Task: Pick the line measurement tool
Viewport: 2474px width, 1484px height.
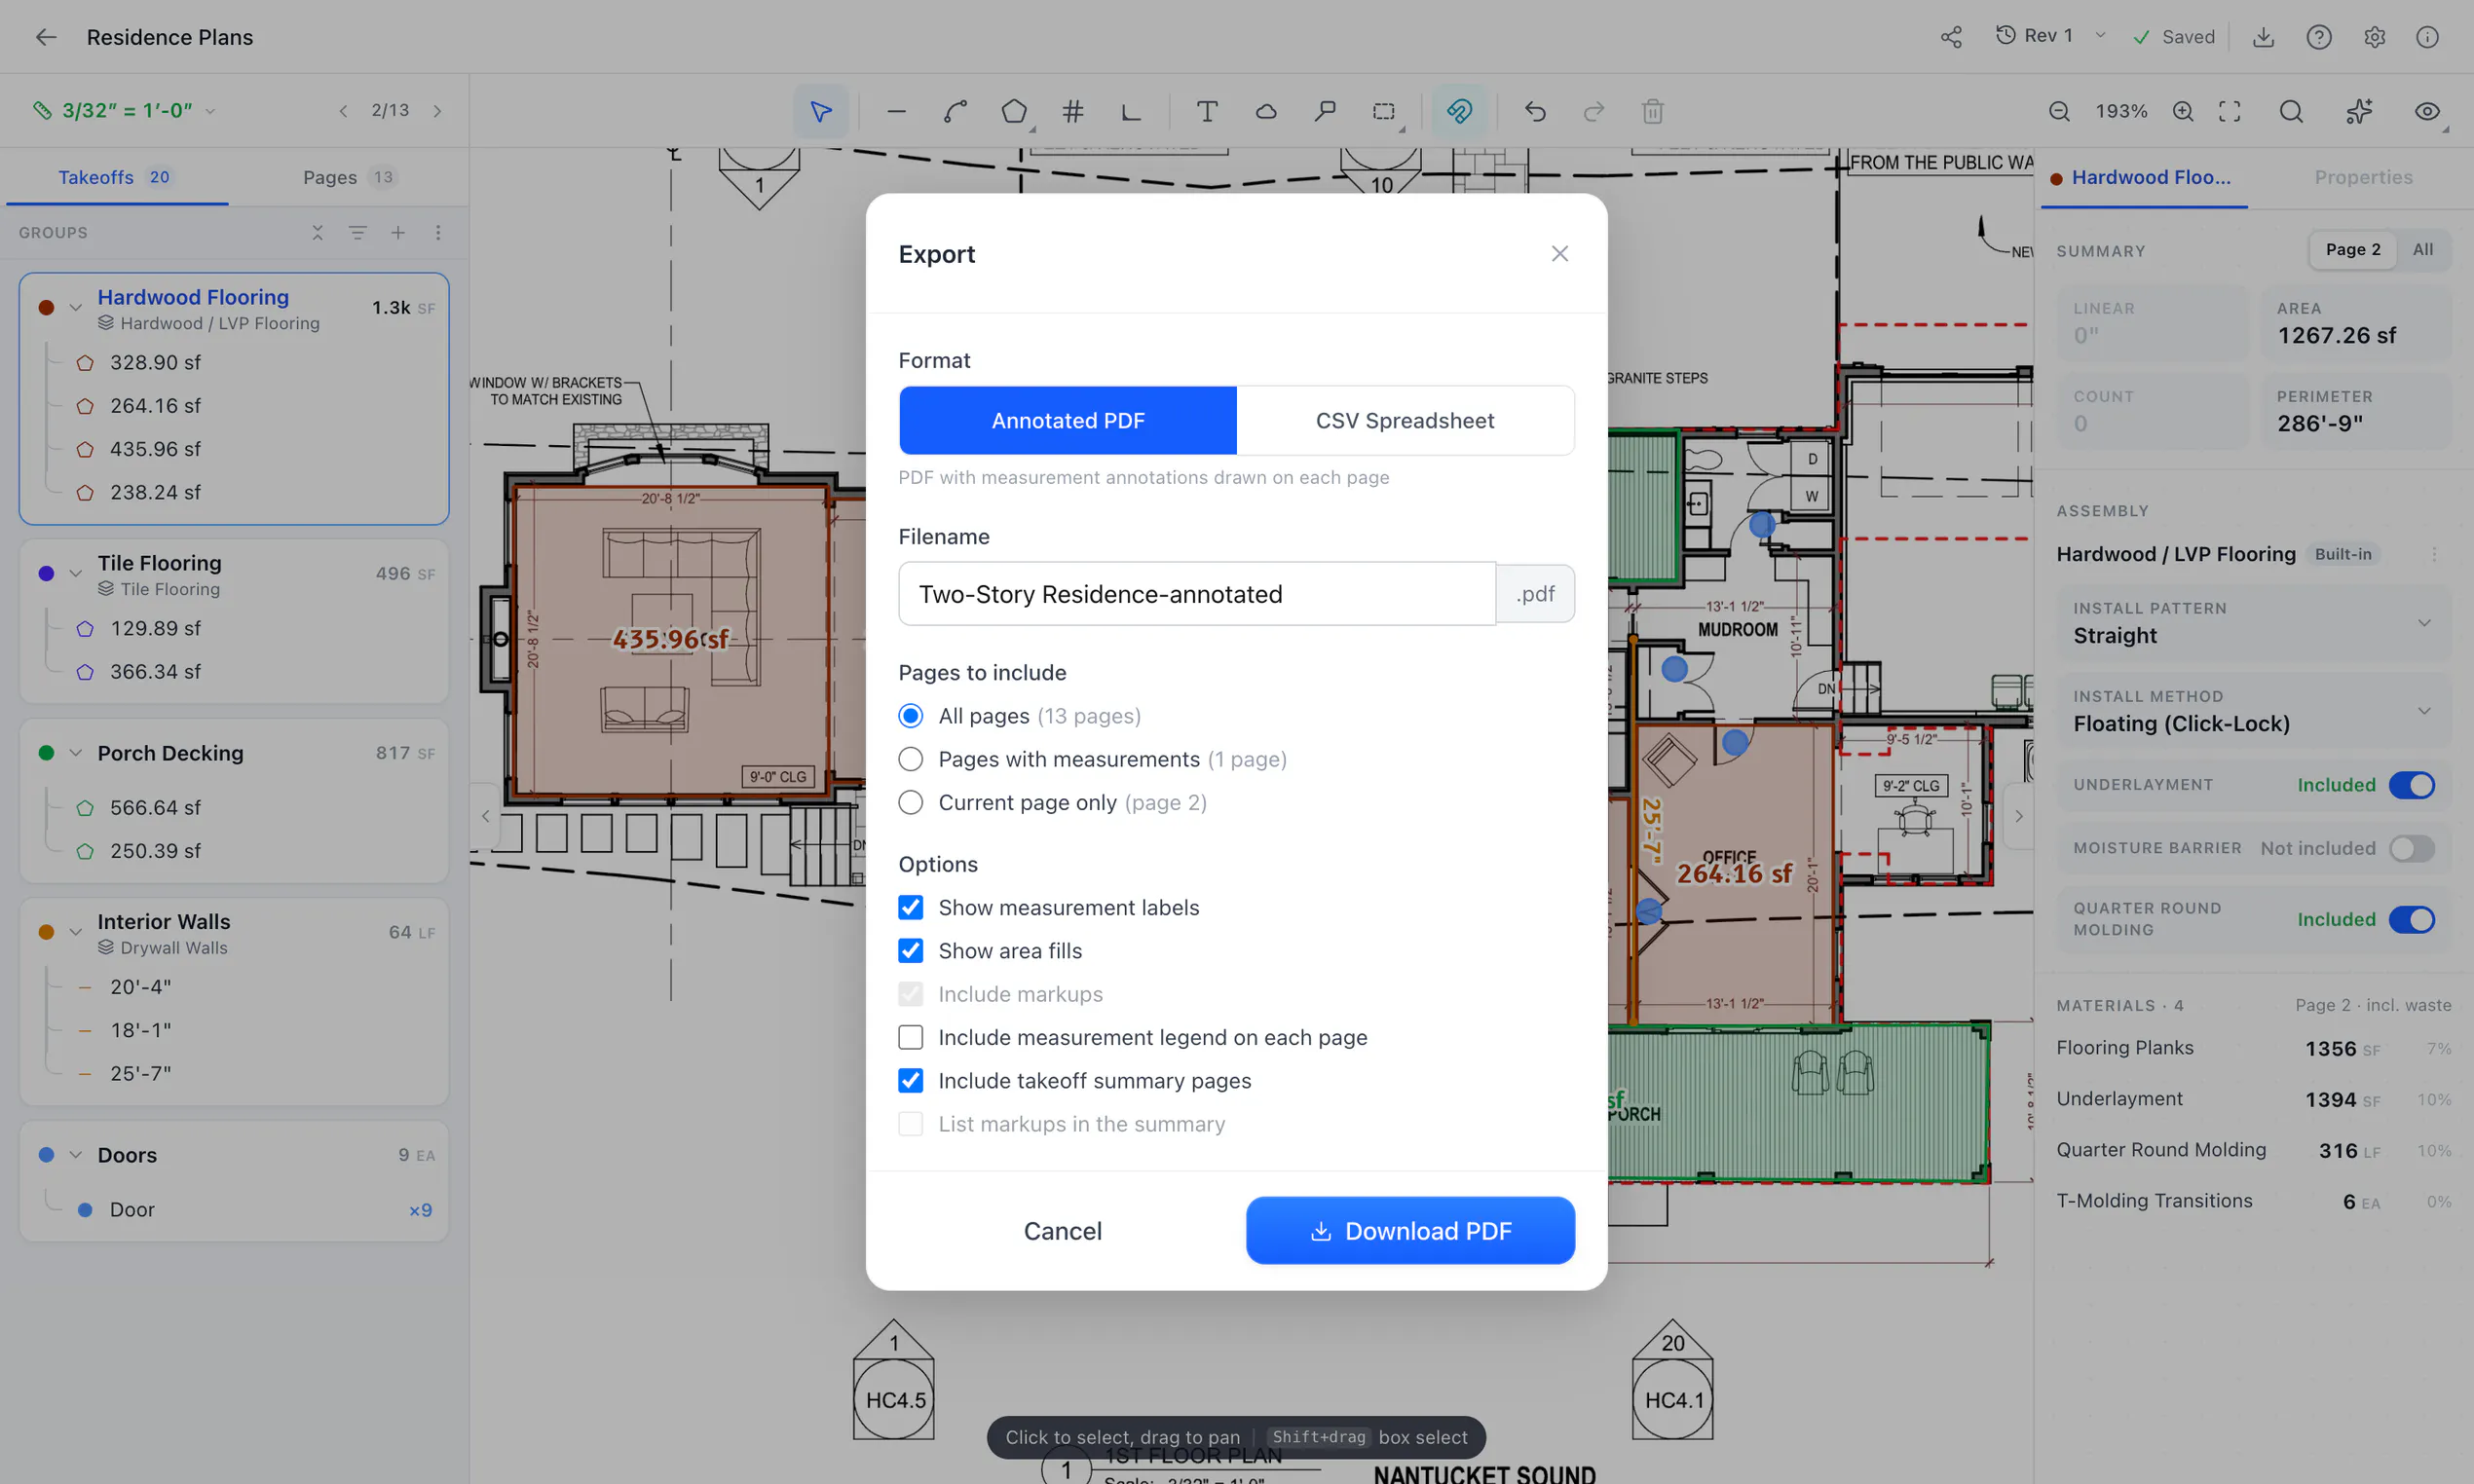Action: 896,111
